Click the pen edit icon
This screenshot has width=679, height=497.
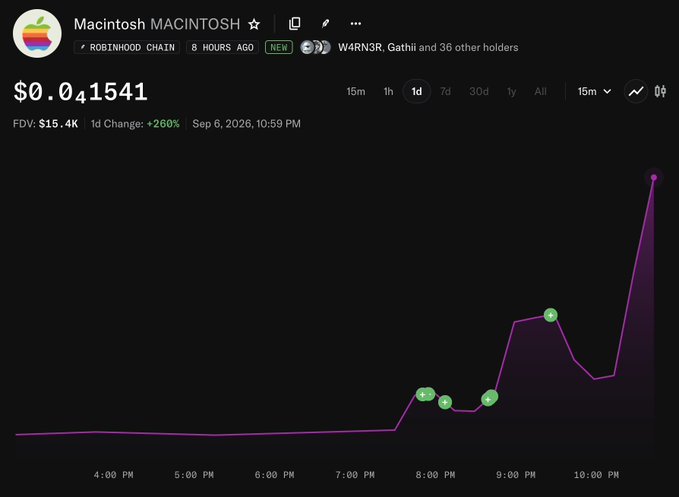[x=325, y=24]
